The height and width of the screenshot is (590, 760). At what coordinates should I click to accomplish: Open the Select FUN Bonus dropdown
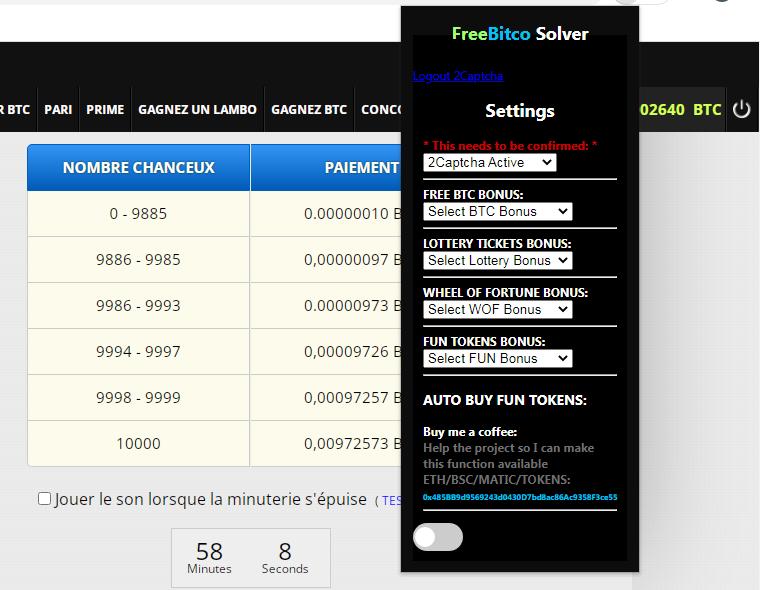497,358
